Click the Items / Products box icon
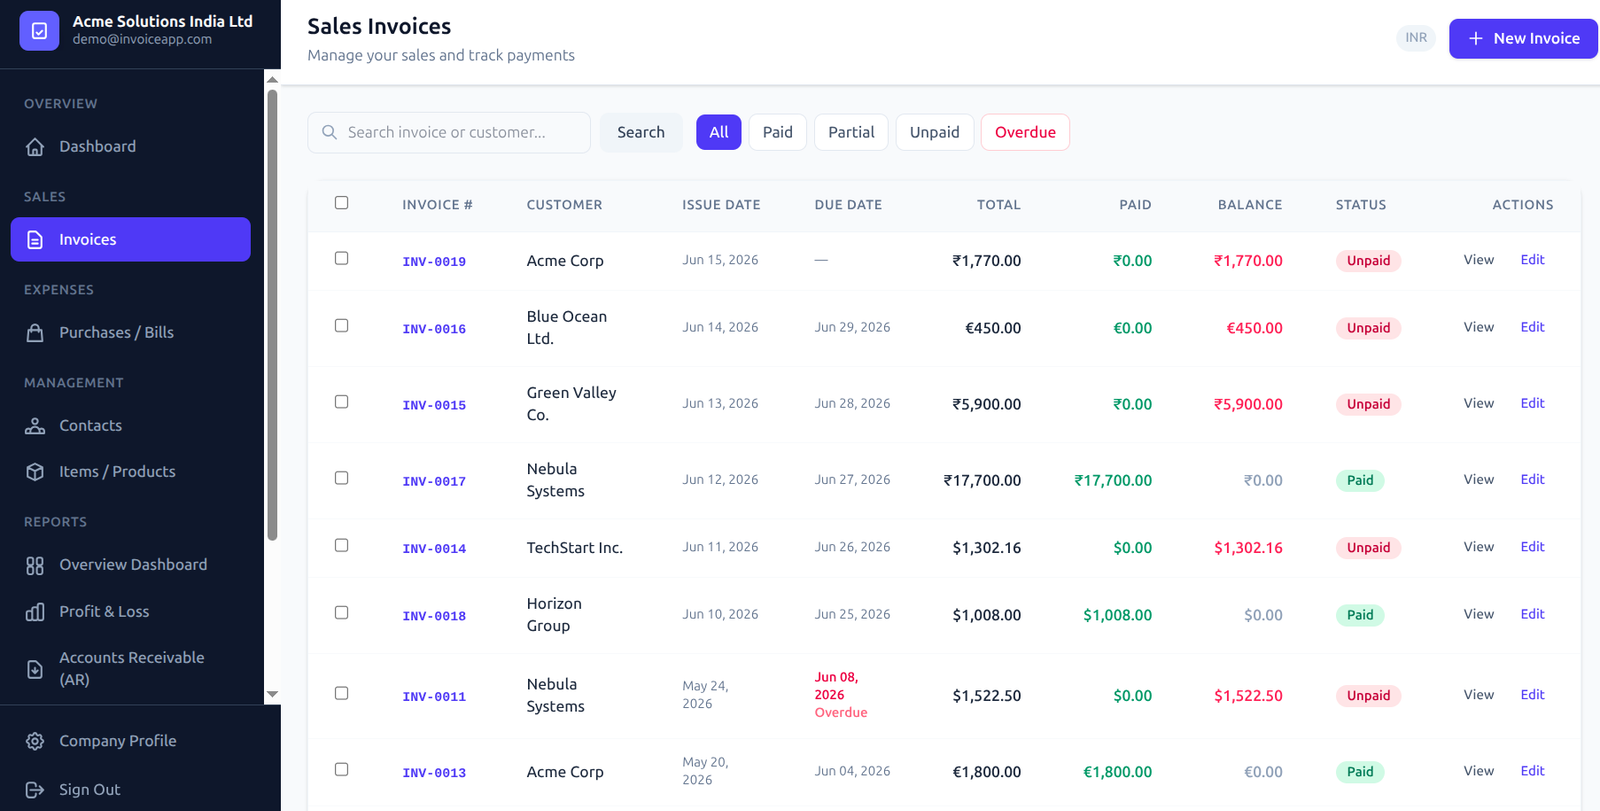Viewport: 1600px width, 811px height. click(35, 472)
